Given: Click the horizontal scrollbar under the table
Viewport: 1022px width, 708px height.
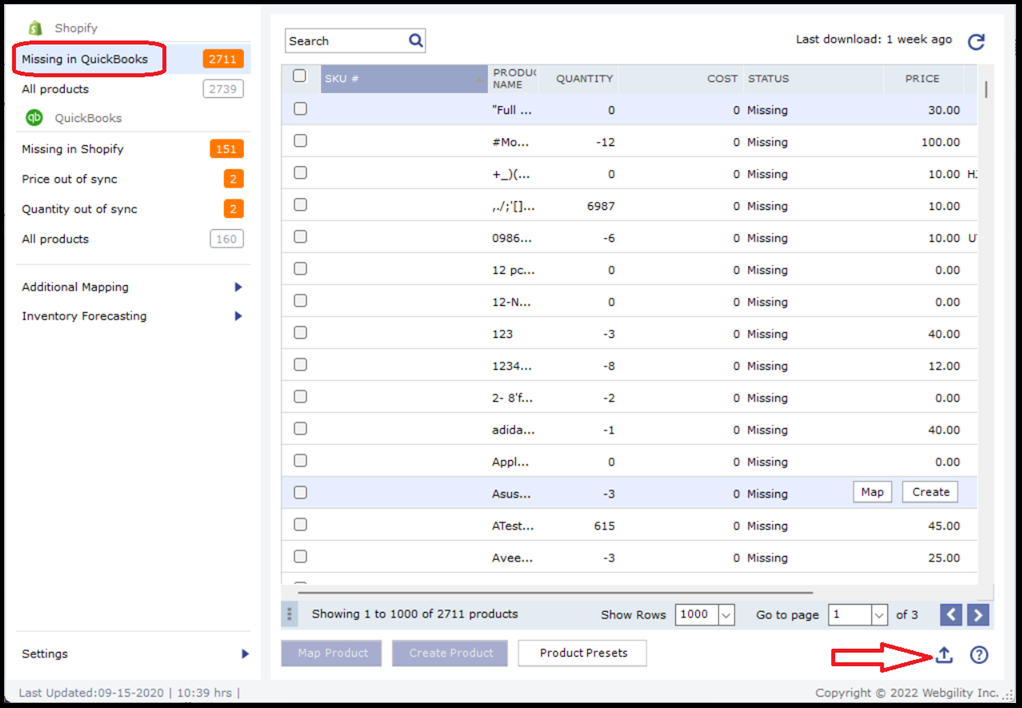Looking at the screenshot, I should coord(555,592).
